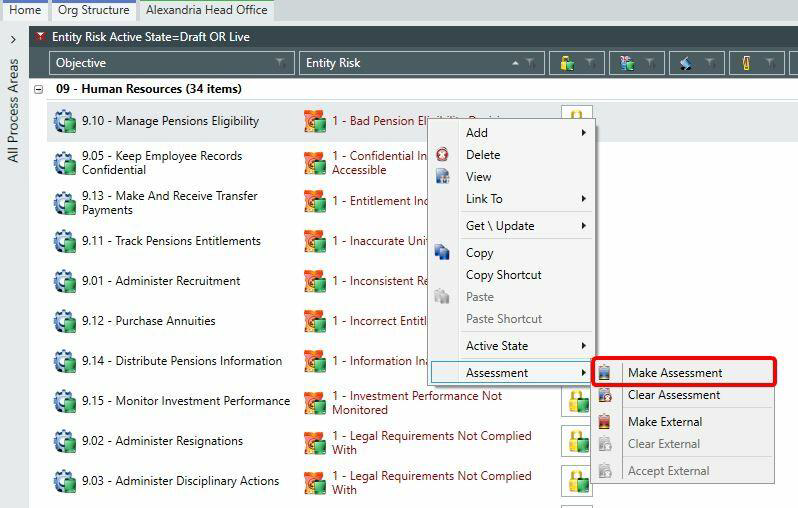Click the Make External icon
Viewport: 798px width, 508px height.
[605, 422]
